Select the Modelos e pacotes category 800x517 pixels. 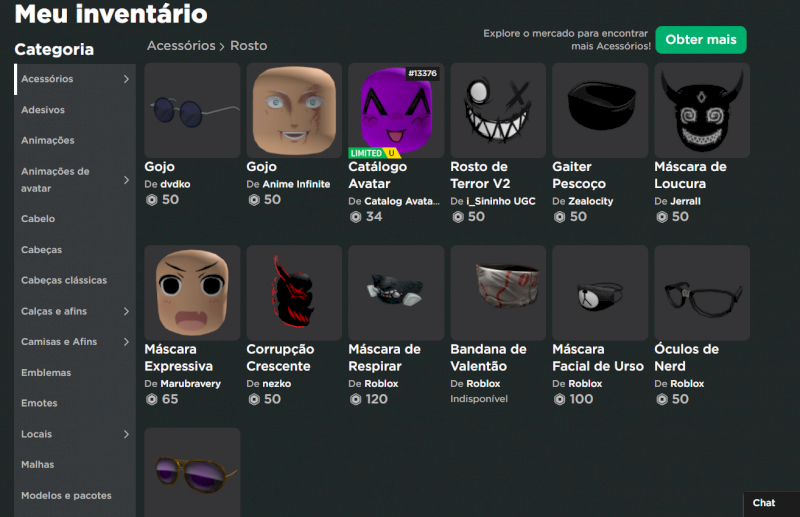pyautogui.click(x=75, y=496)
